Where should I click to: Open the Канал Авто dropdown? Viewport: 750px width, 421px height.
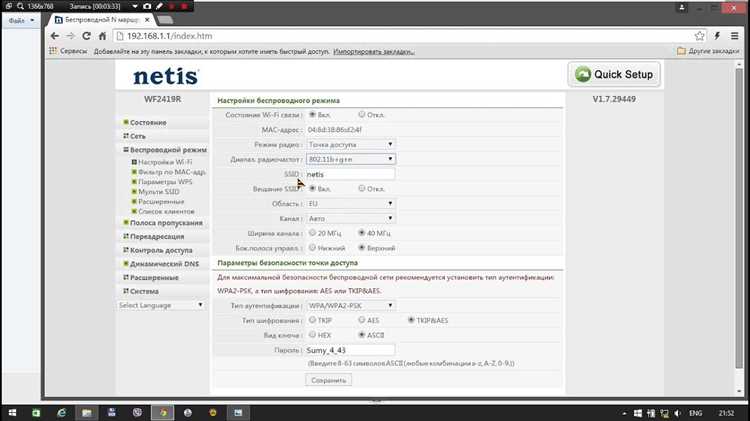tap(351, 218)
